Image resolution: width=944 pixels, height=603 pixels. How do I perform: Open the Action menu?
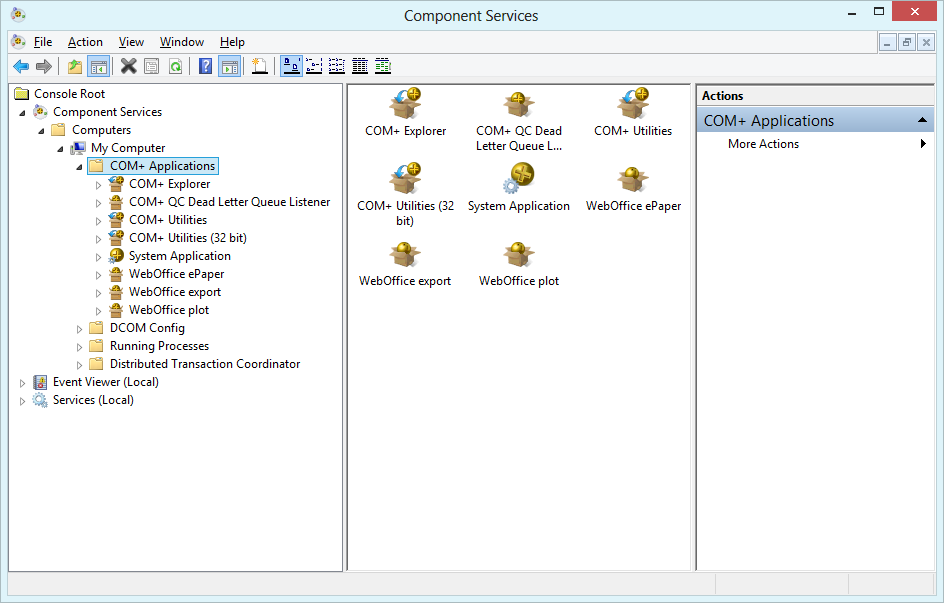tap(85, 42)
